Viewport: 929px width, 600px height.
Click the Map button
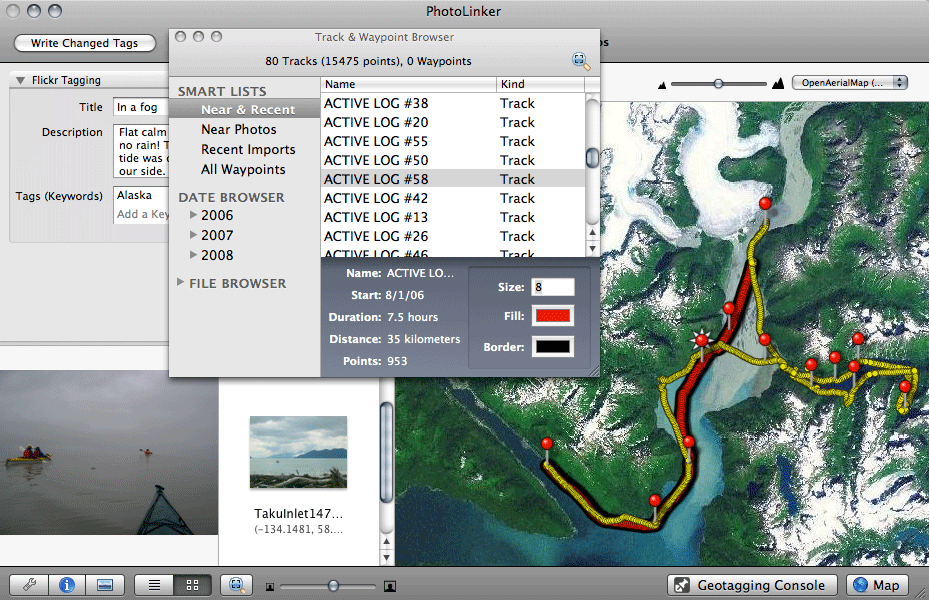click(x=877, y=585)
